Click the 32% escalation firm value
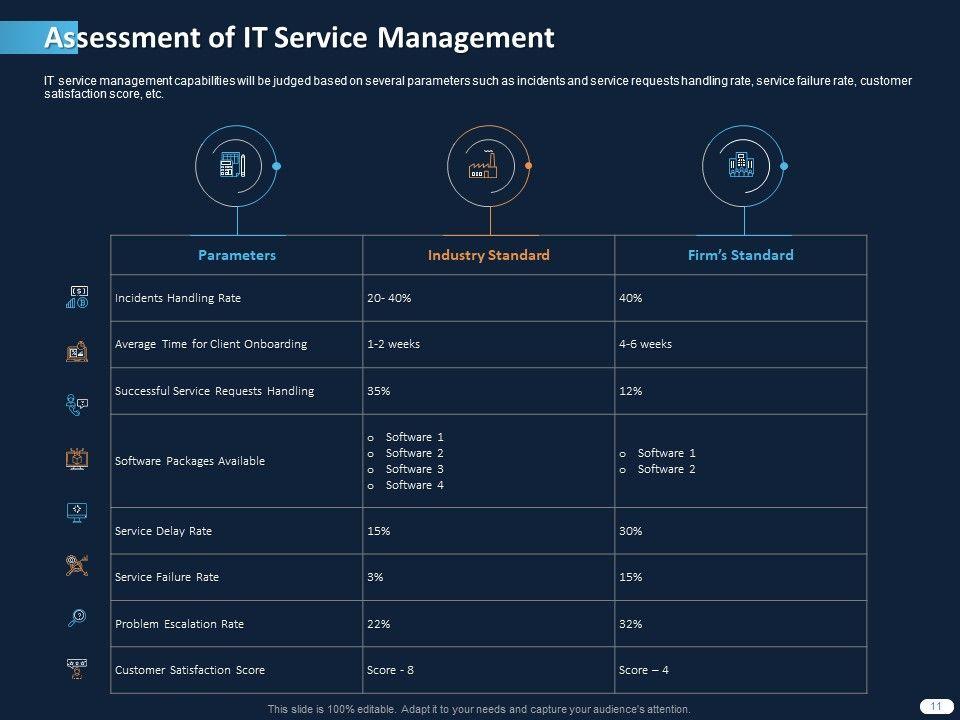The height and width of the screenshot is (720, 960). click(x=741, y=624)
